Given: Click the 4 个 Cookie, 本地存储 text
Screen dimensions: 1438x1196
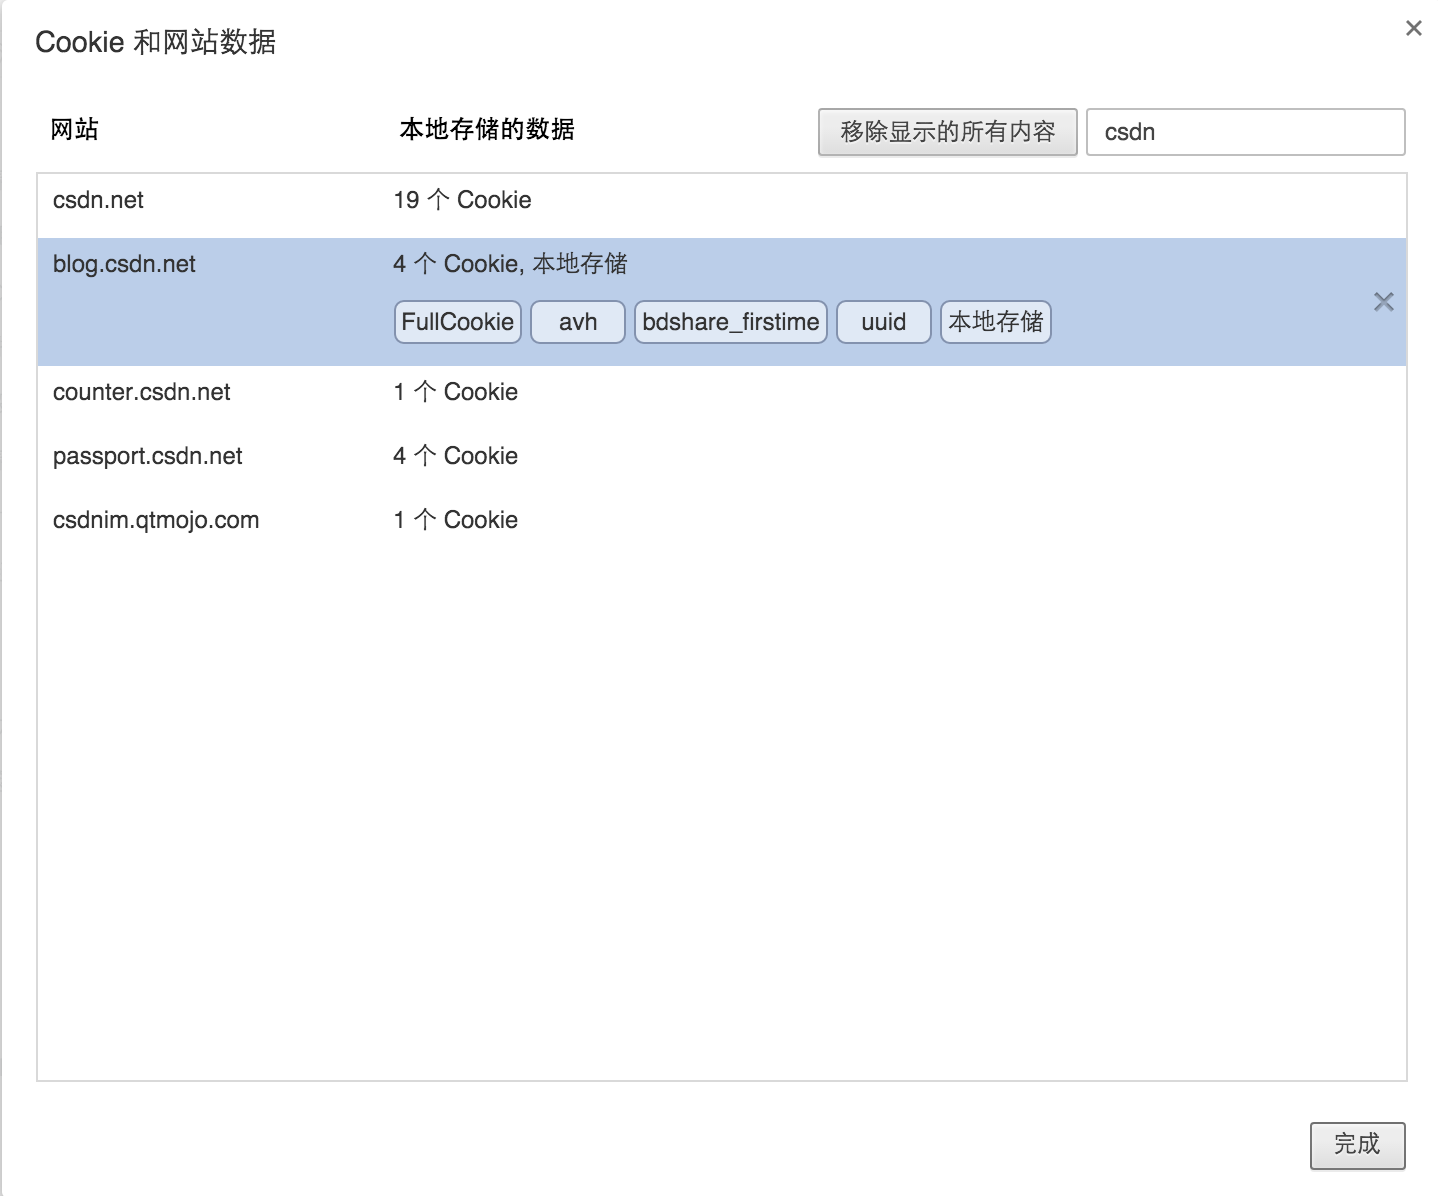Looking at the screenshot, I should coord(510,264).
